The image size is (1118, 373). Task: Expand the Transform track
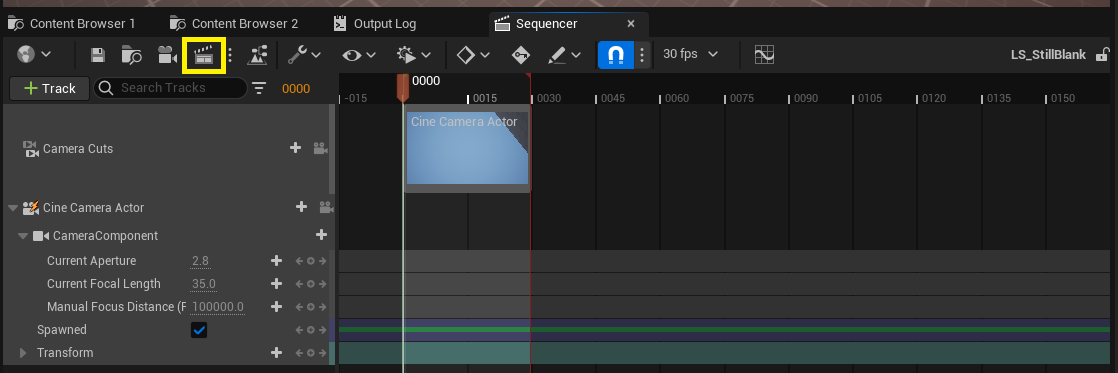(x=22, y=353)
